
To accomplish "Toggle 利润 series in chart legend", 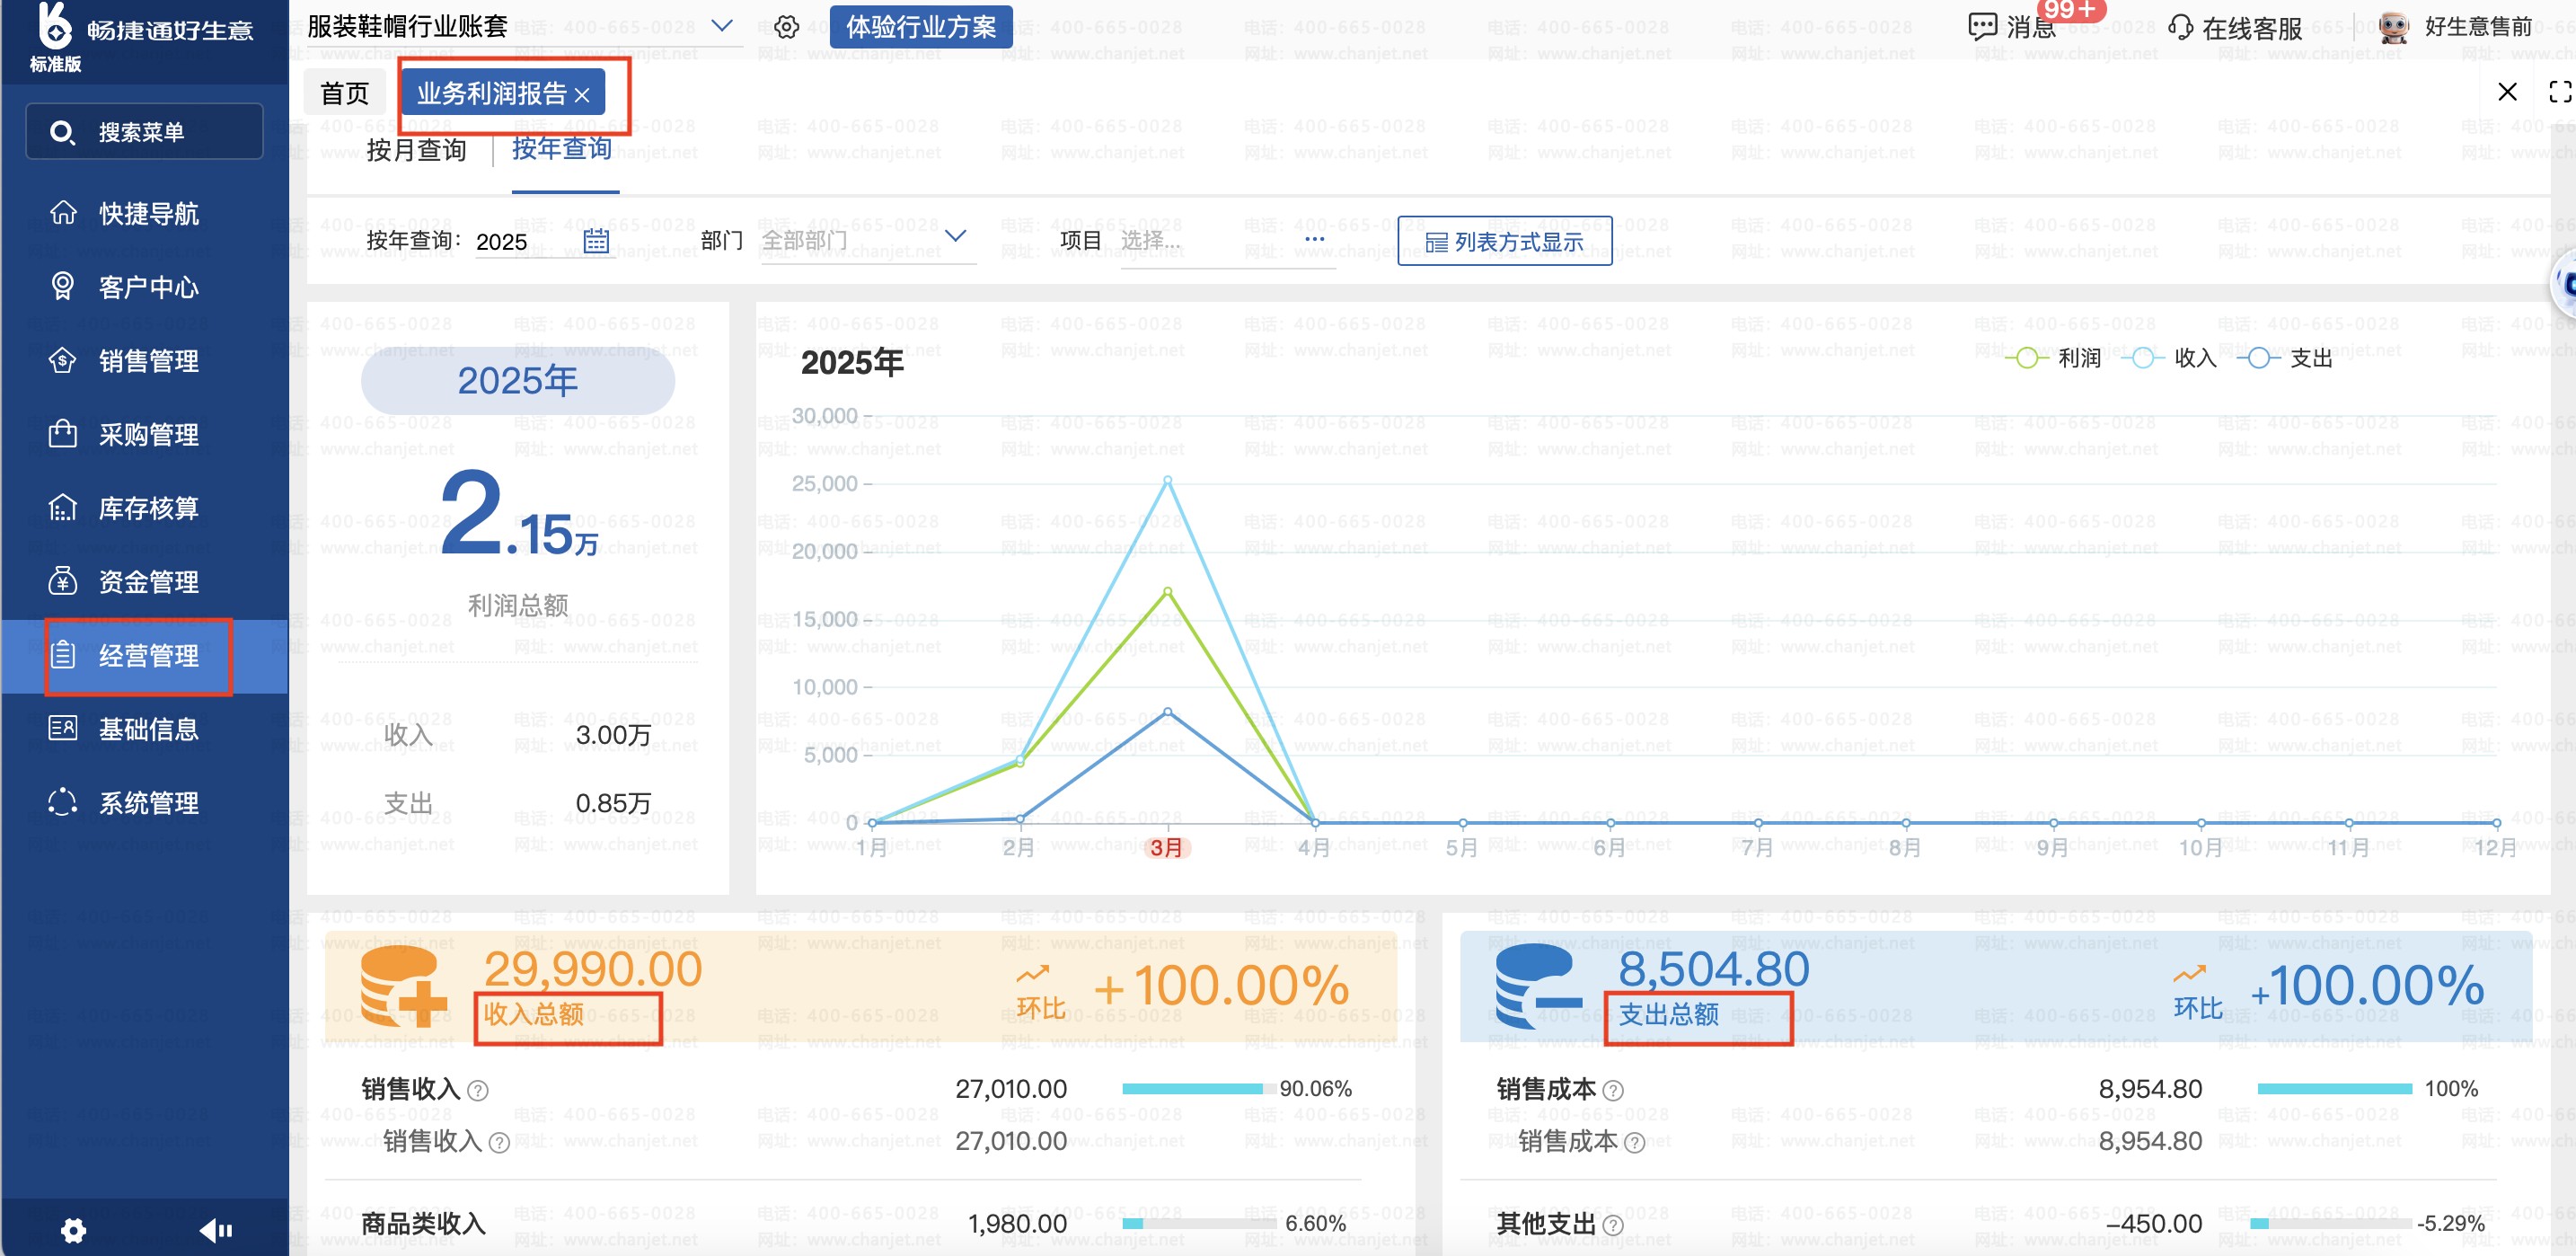I will 2053,358.
